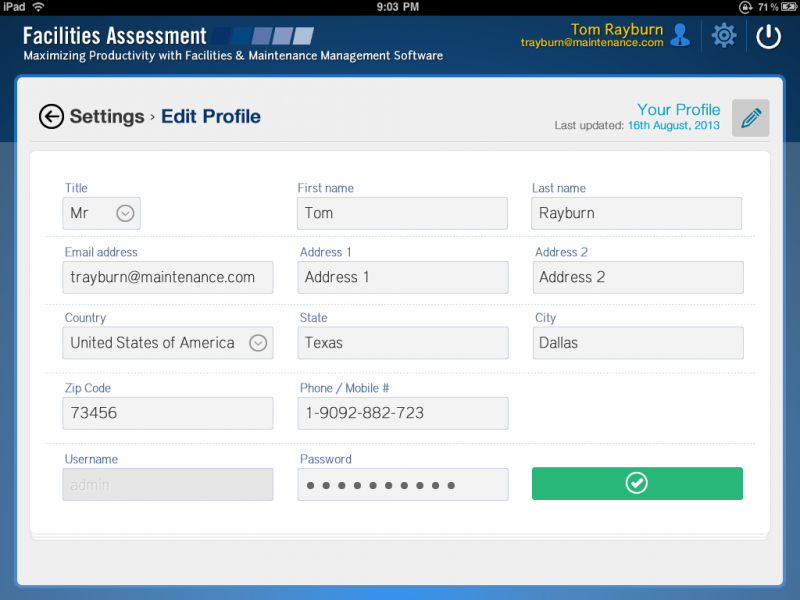Click the user avatar icon by Tom Rayburn
Image resolution: width=800 pixels, height=600 pixels.
pyautogui.click(x=680, y=36)
